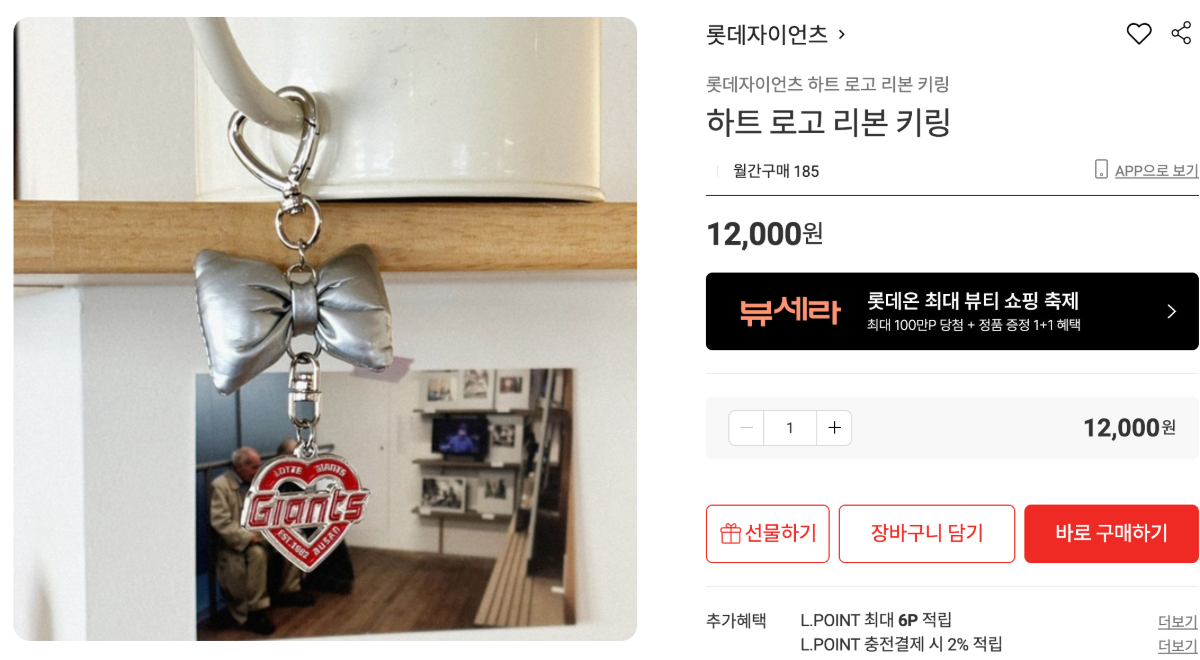Click the red 바로 구매하기 button
Image resolution: width=1200 pixels, height=660 pixels.
tap(1111, 534)
